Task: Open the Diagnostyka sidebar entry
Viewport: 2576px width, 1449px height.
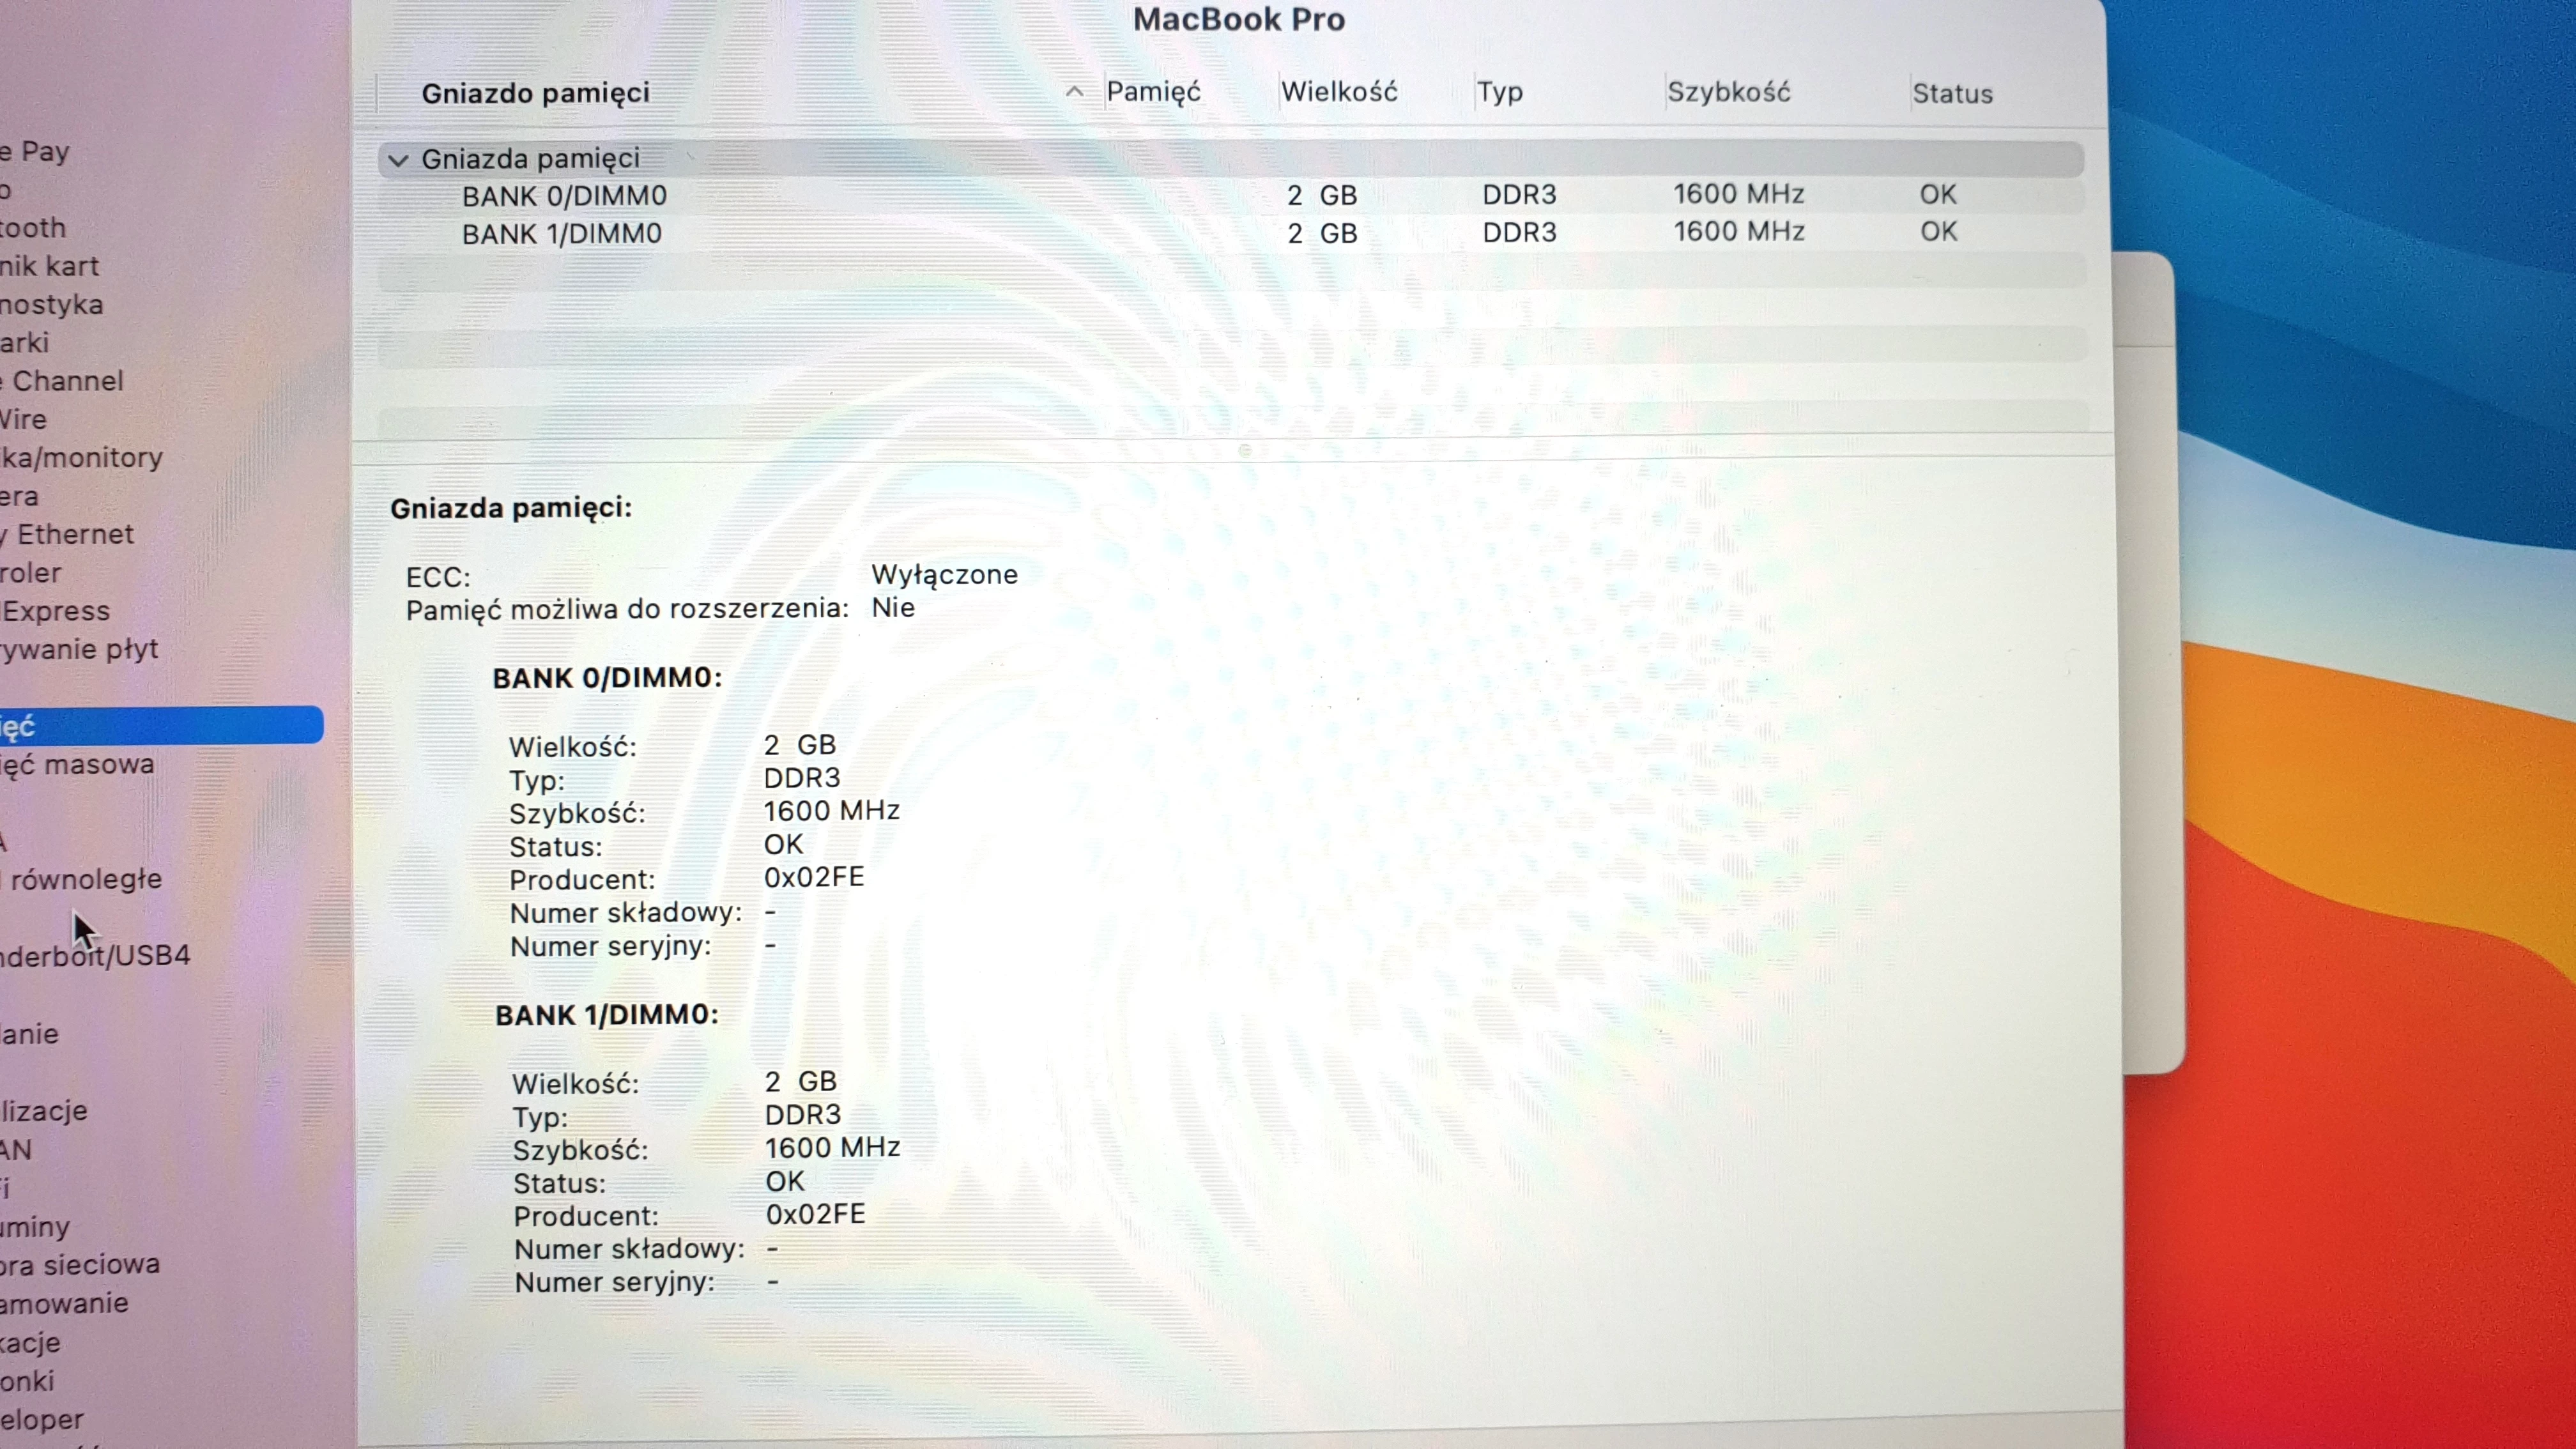Action: 52,304
